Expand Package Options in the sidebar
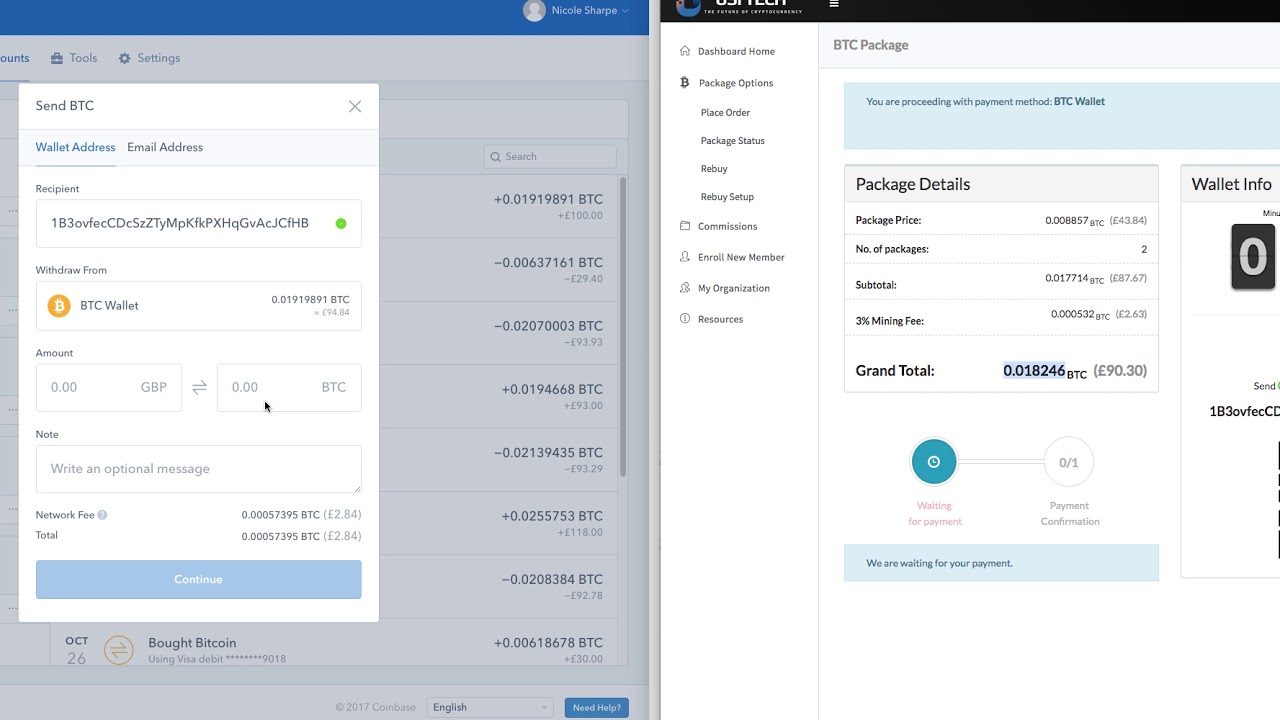Image resolution: width=1280 pixels, height=720 pixels. tap(736, 83)
